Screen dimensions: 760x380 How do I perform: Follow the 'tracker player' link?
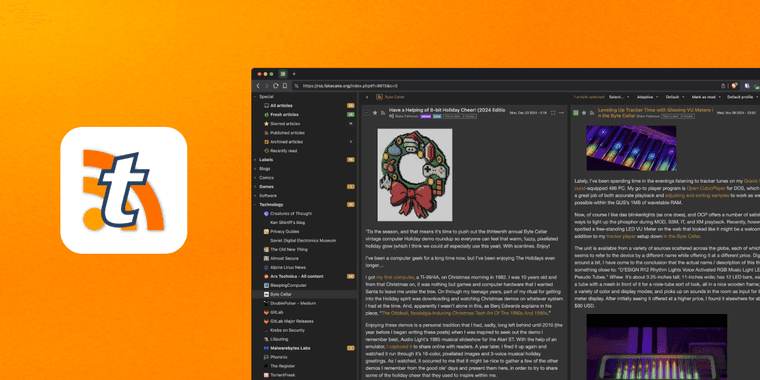[620, 236]
